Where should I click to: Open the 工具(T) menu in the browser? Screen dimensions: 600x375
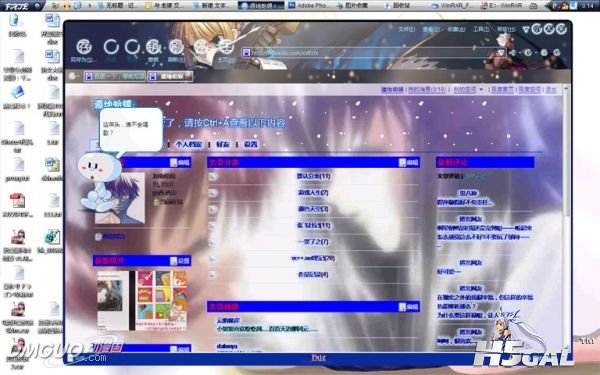481,29
